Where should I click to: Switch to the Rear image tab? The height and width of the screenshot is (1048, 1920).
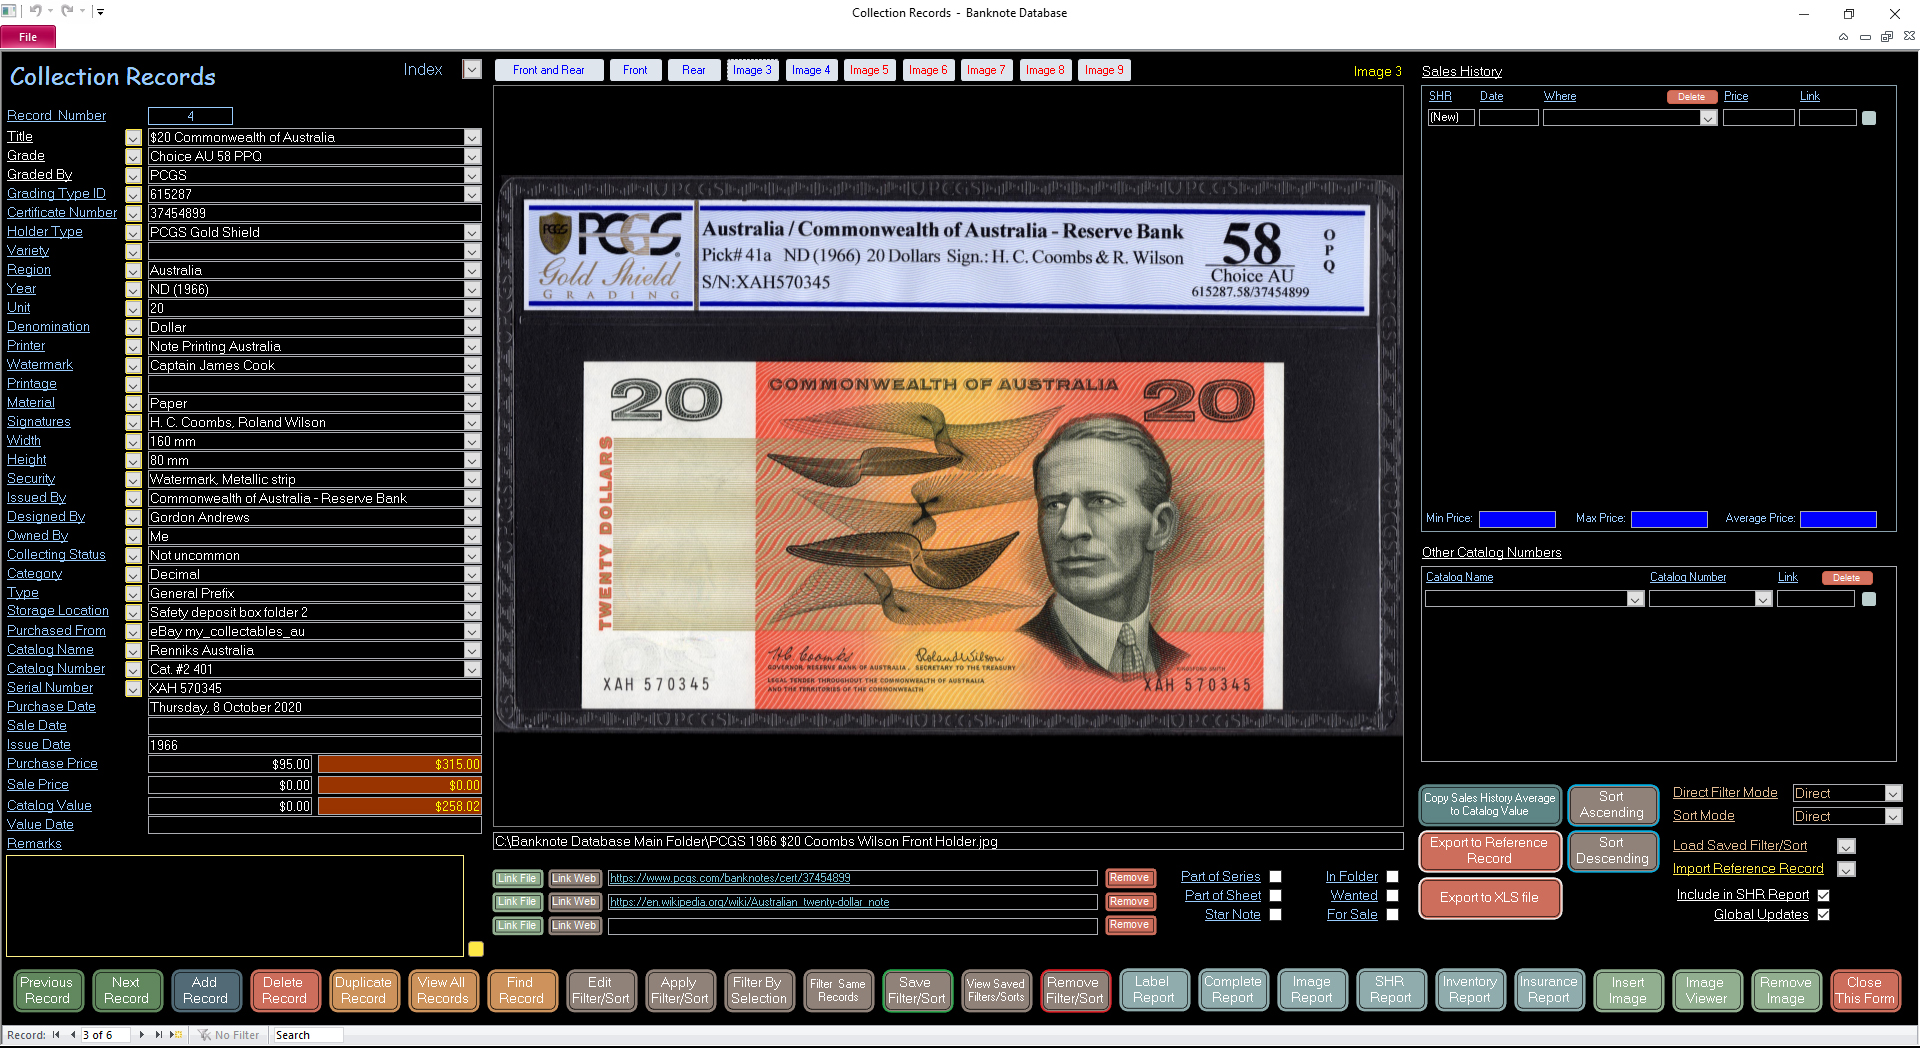[693, 70]
